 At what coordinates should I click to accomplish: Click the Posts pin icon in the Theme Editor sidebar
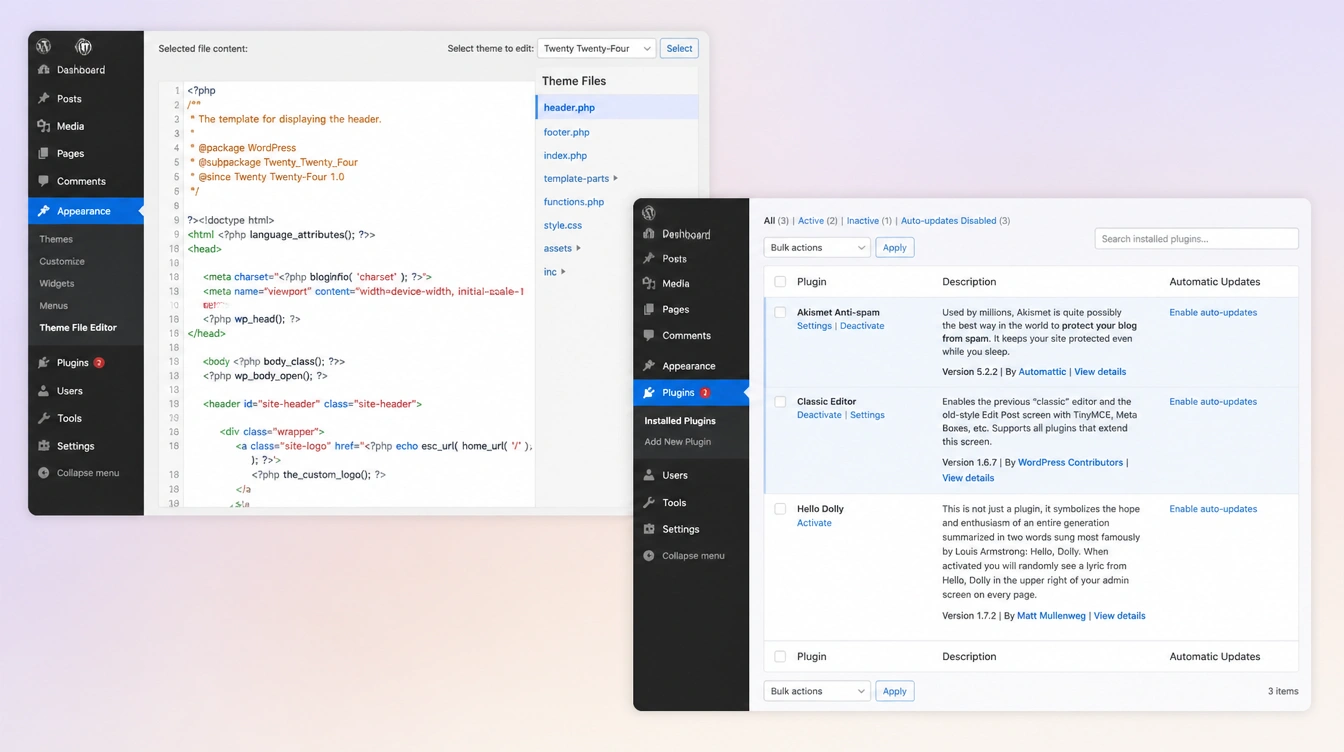tap(44, 99)
